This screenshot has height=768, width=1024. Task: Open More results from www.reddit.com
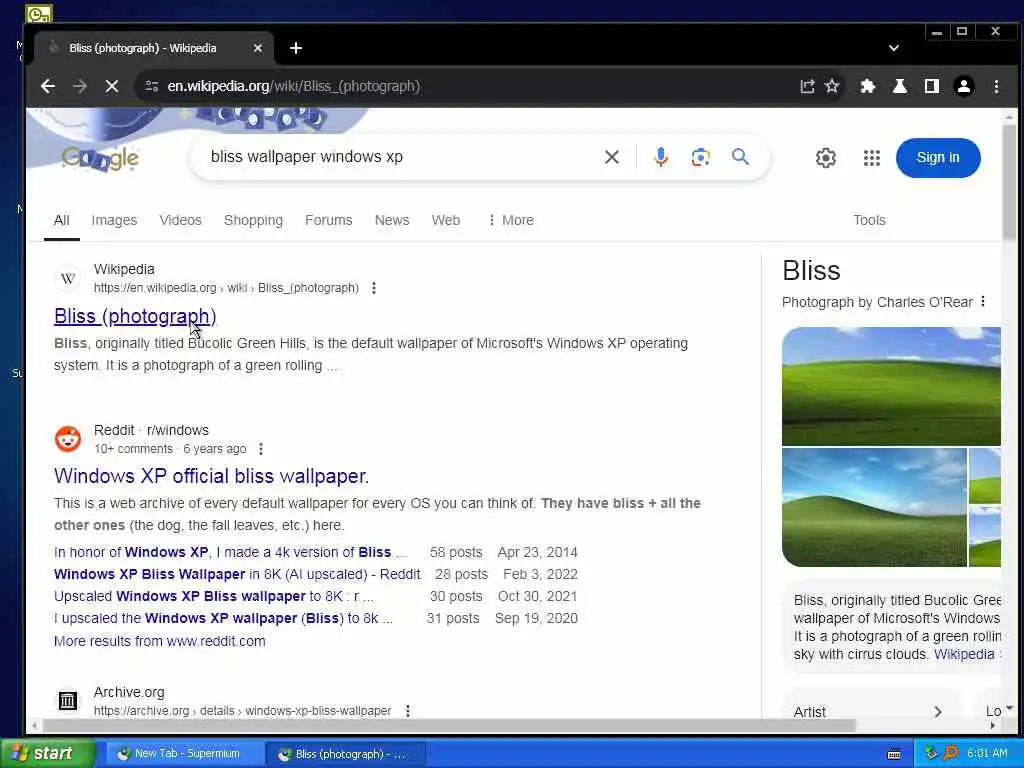coord(160,641)
